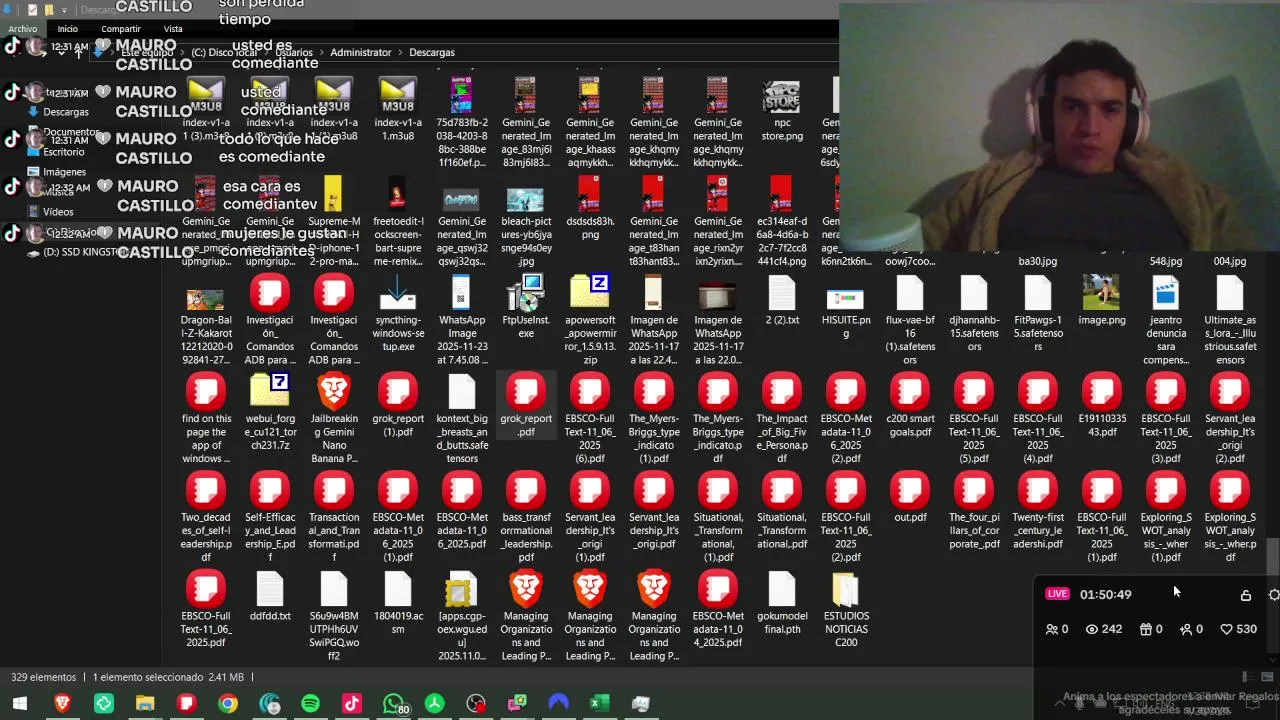Click Administrator in the address breadcrumb
Image resolution: width=1280 pixels, height=720 pixels.
pyautogui.click(x=361, y=52)
